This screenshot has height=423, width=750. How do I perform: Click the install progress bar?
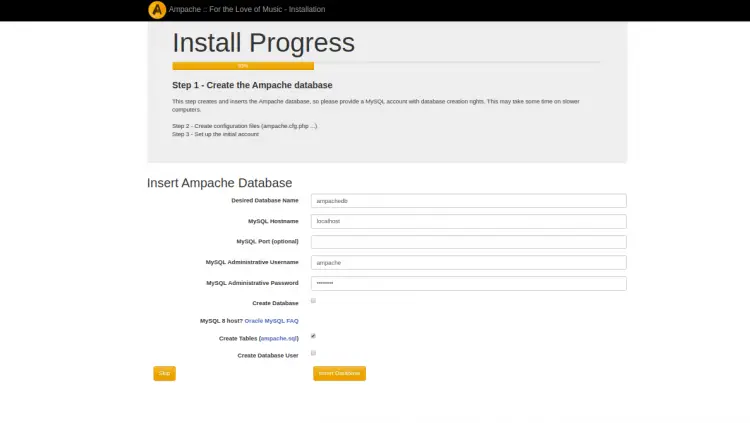243,66
